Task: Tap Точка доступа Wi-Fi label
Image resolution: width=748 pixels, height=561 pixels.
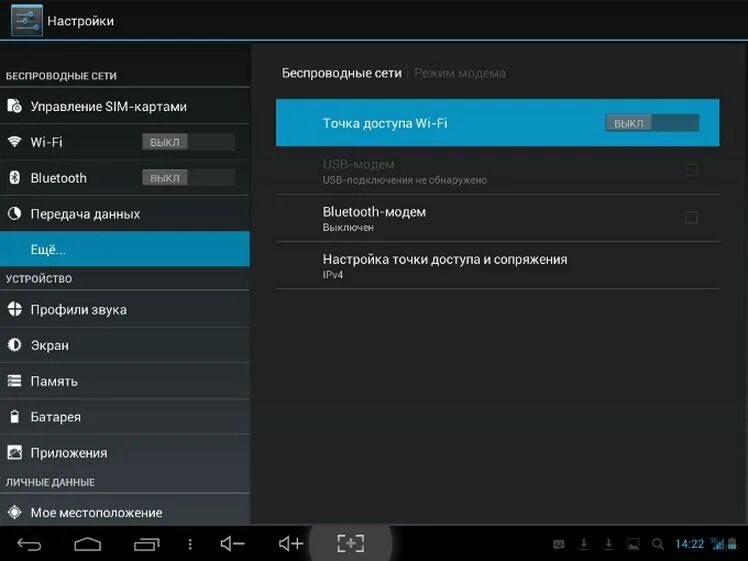Action: (x=385, y=123)
